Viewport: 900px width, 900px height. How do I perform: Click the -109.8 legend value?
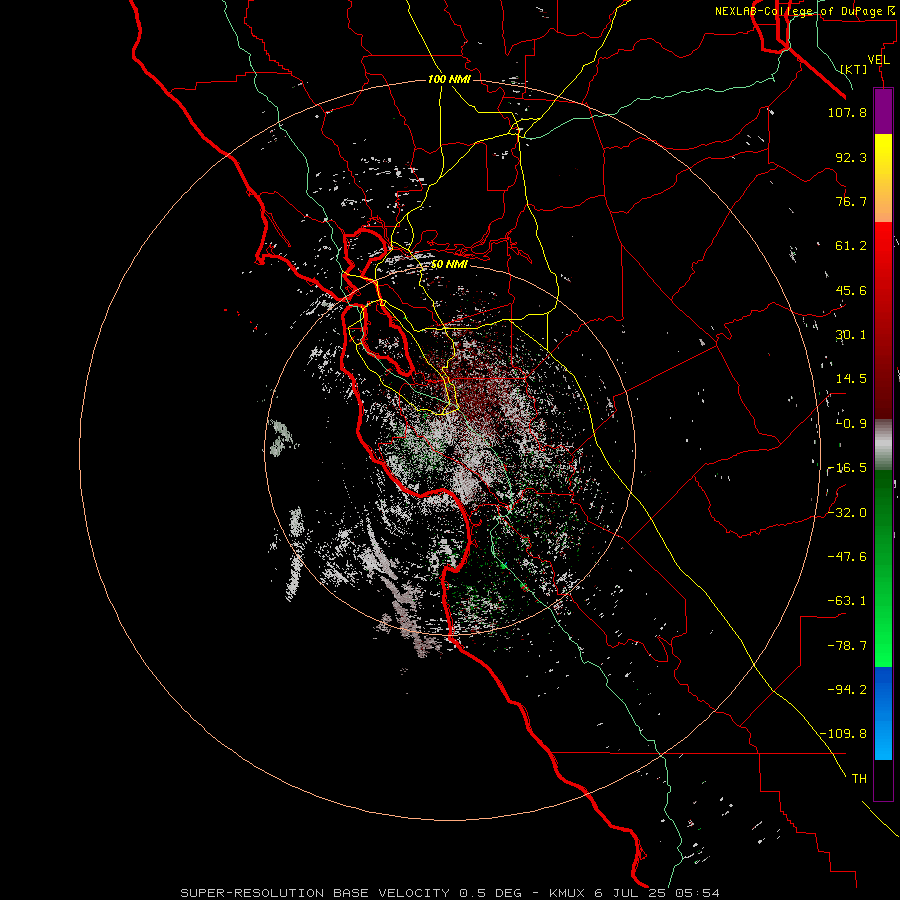point(844,734)
